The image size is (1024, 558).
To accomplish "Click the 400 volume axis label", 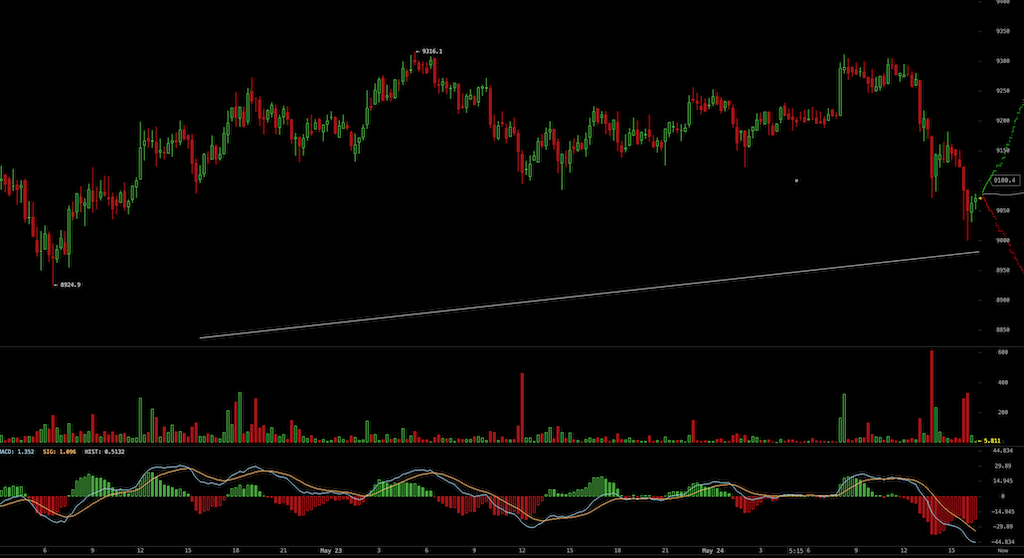I will point(1002,382).
